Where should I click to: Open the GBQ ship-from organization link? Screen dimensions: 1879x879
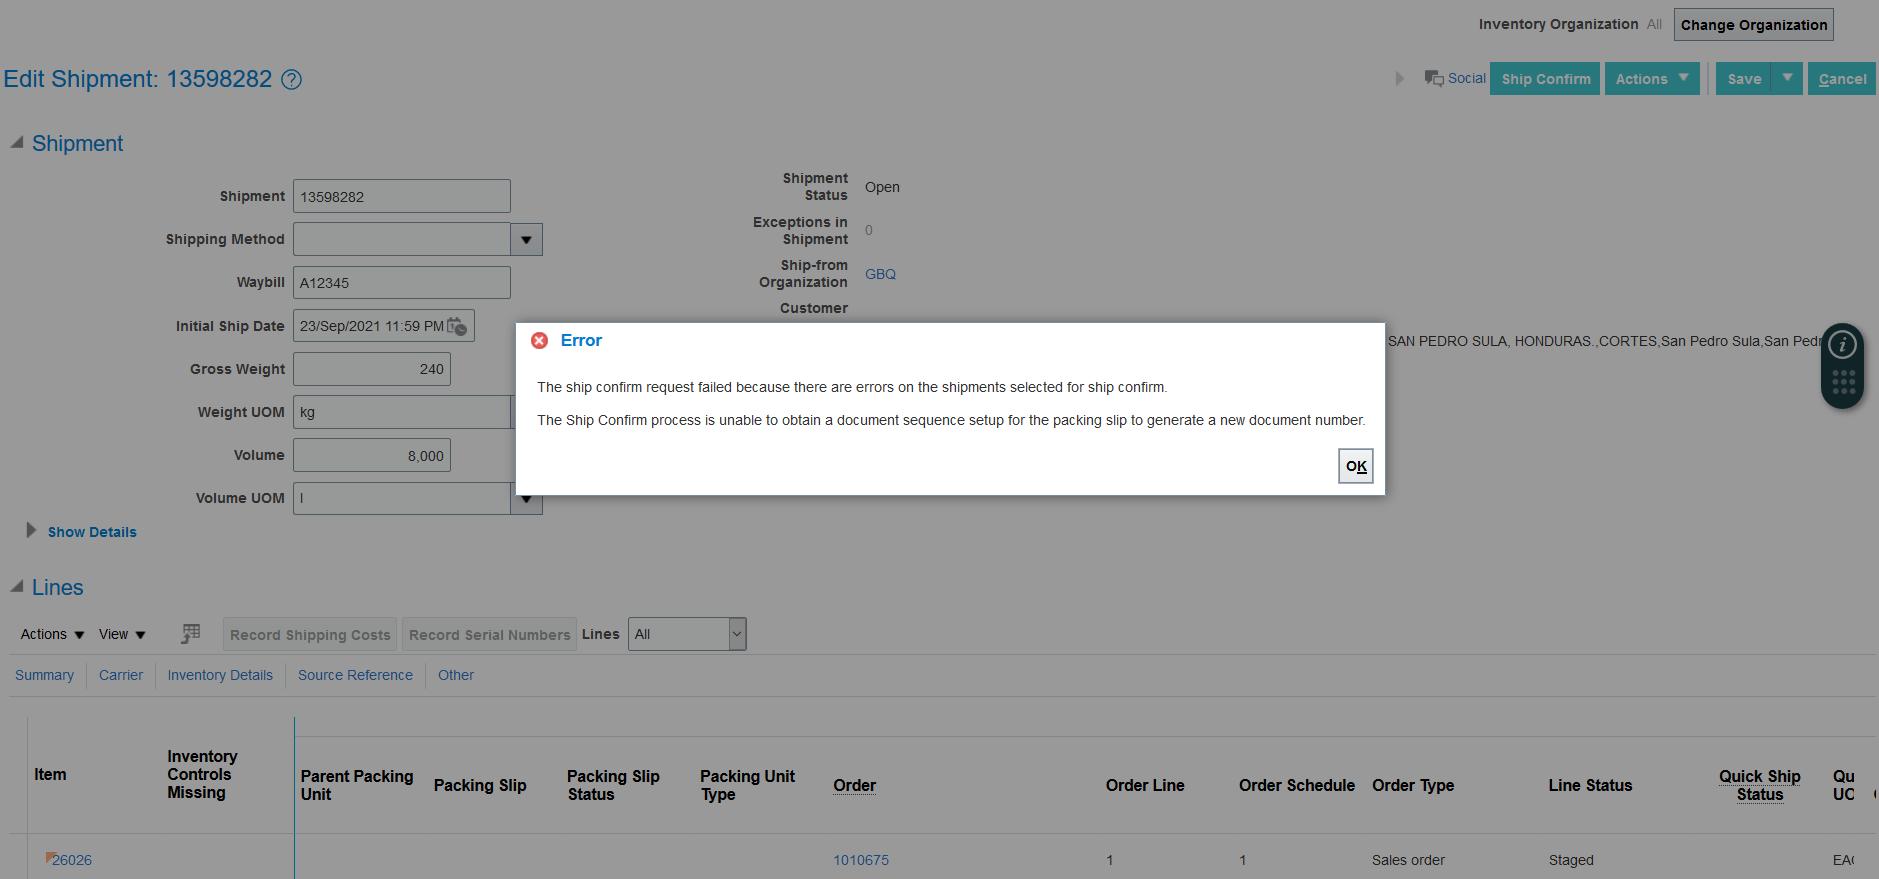tap(880, 274)
